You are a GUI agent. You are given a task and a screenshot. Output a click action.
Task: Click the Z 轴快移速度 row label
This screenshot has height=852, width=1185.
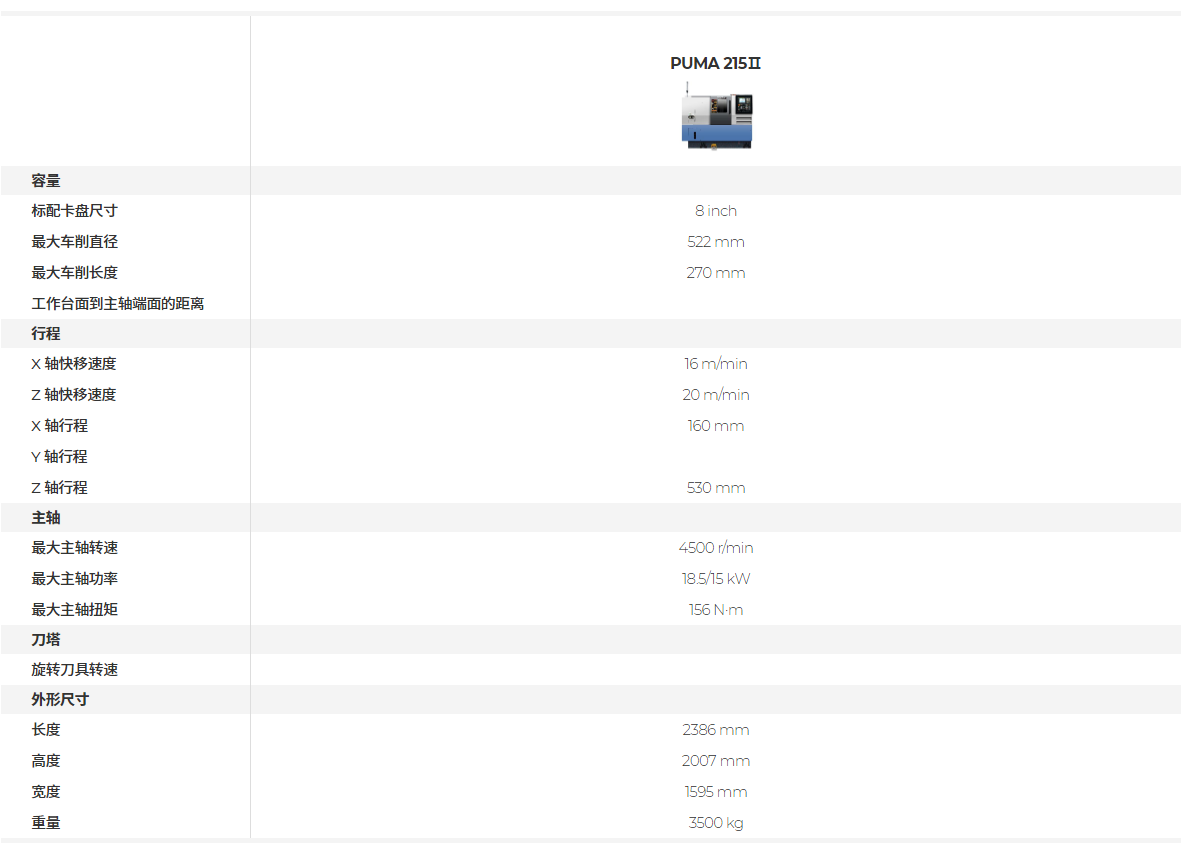(73, 395)
